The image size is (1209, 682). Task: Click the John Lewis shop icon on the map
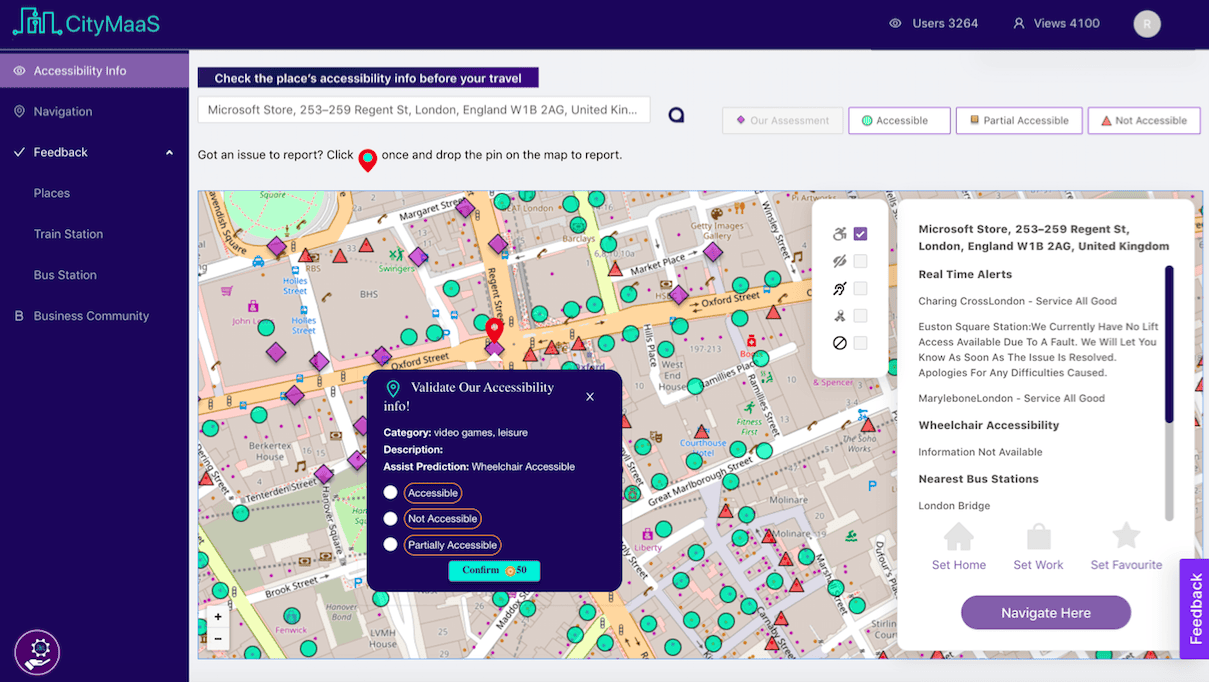tap(252, 306)
